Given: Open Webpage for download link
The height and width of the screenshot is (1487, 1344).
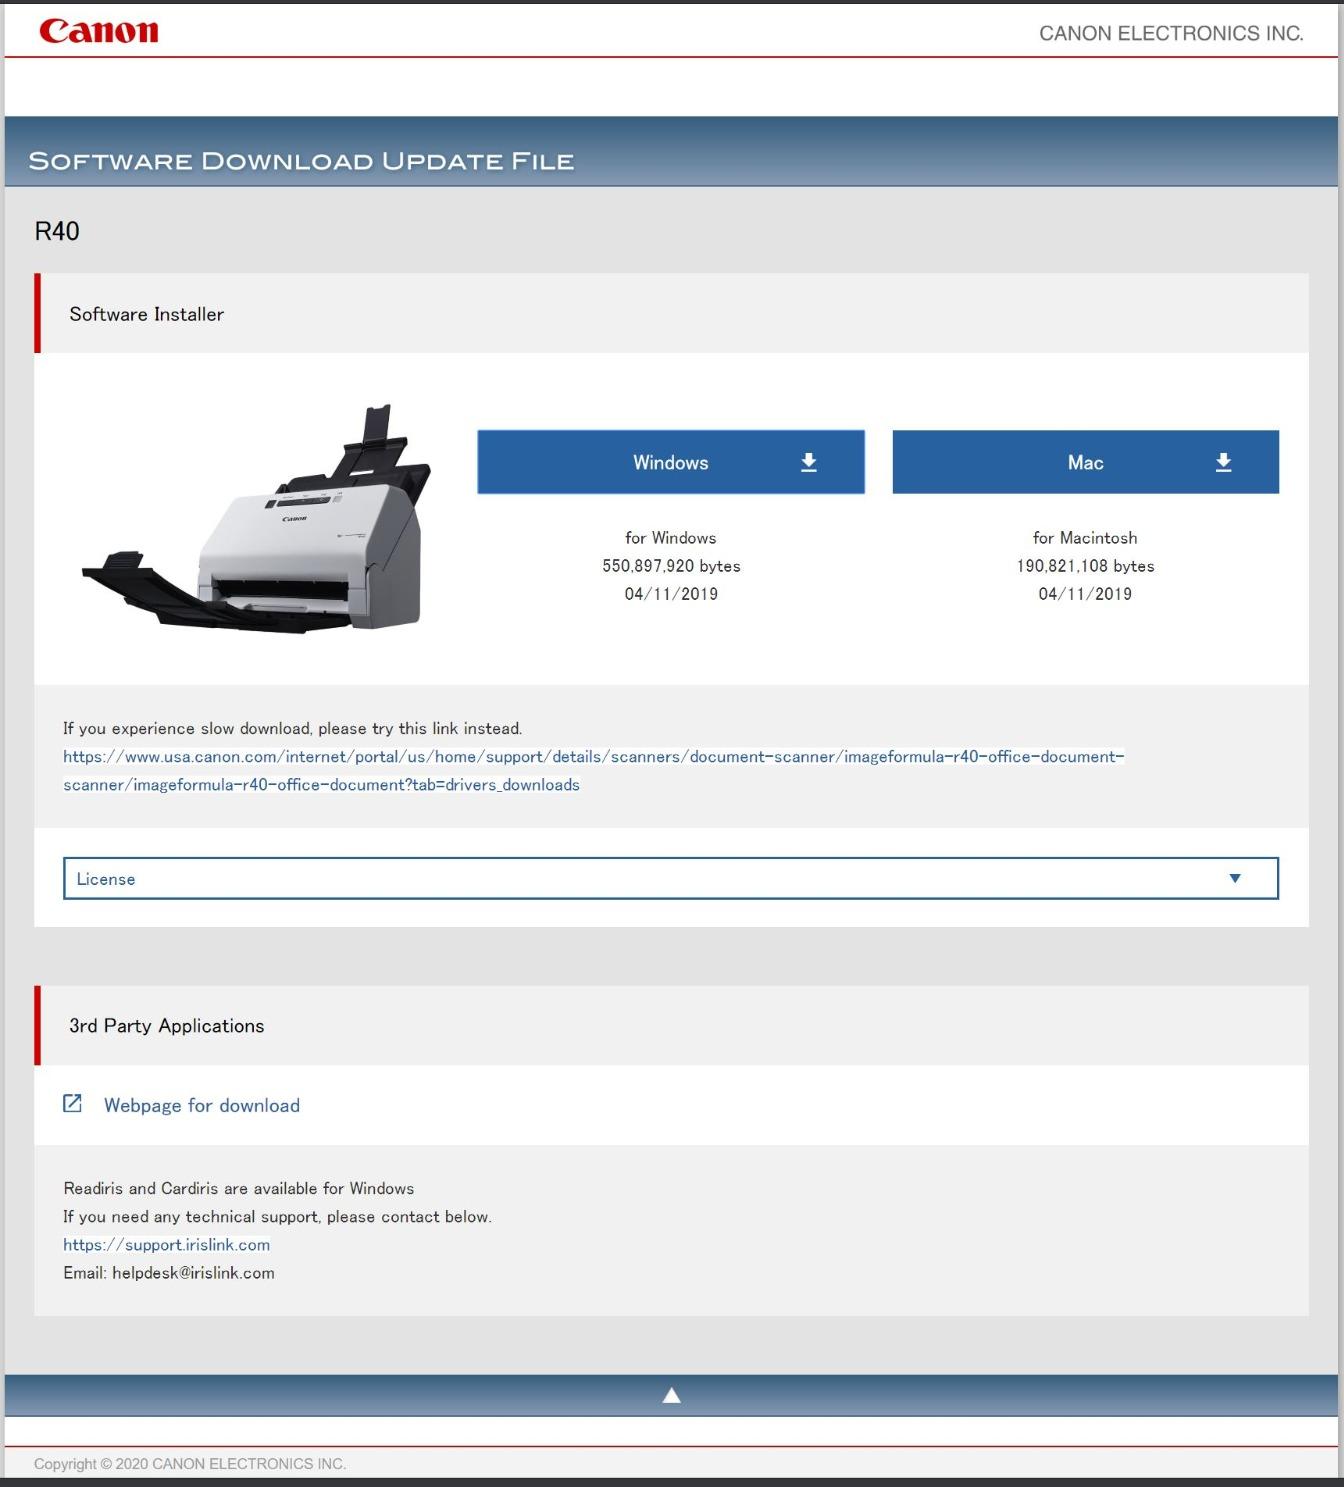Looking at the screenshot, I should 202,1105.
